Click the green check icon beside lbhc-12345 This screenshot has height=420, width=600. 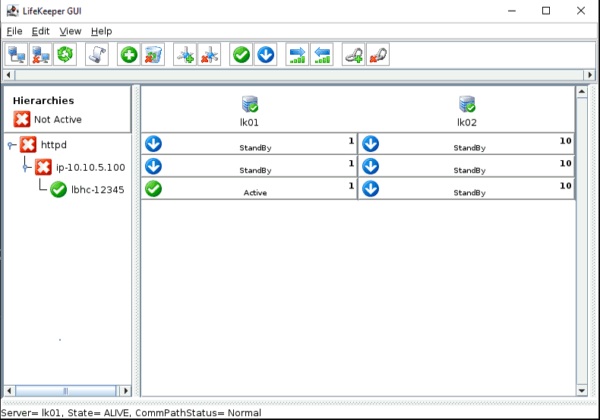[59, 189]
